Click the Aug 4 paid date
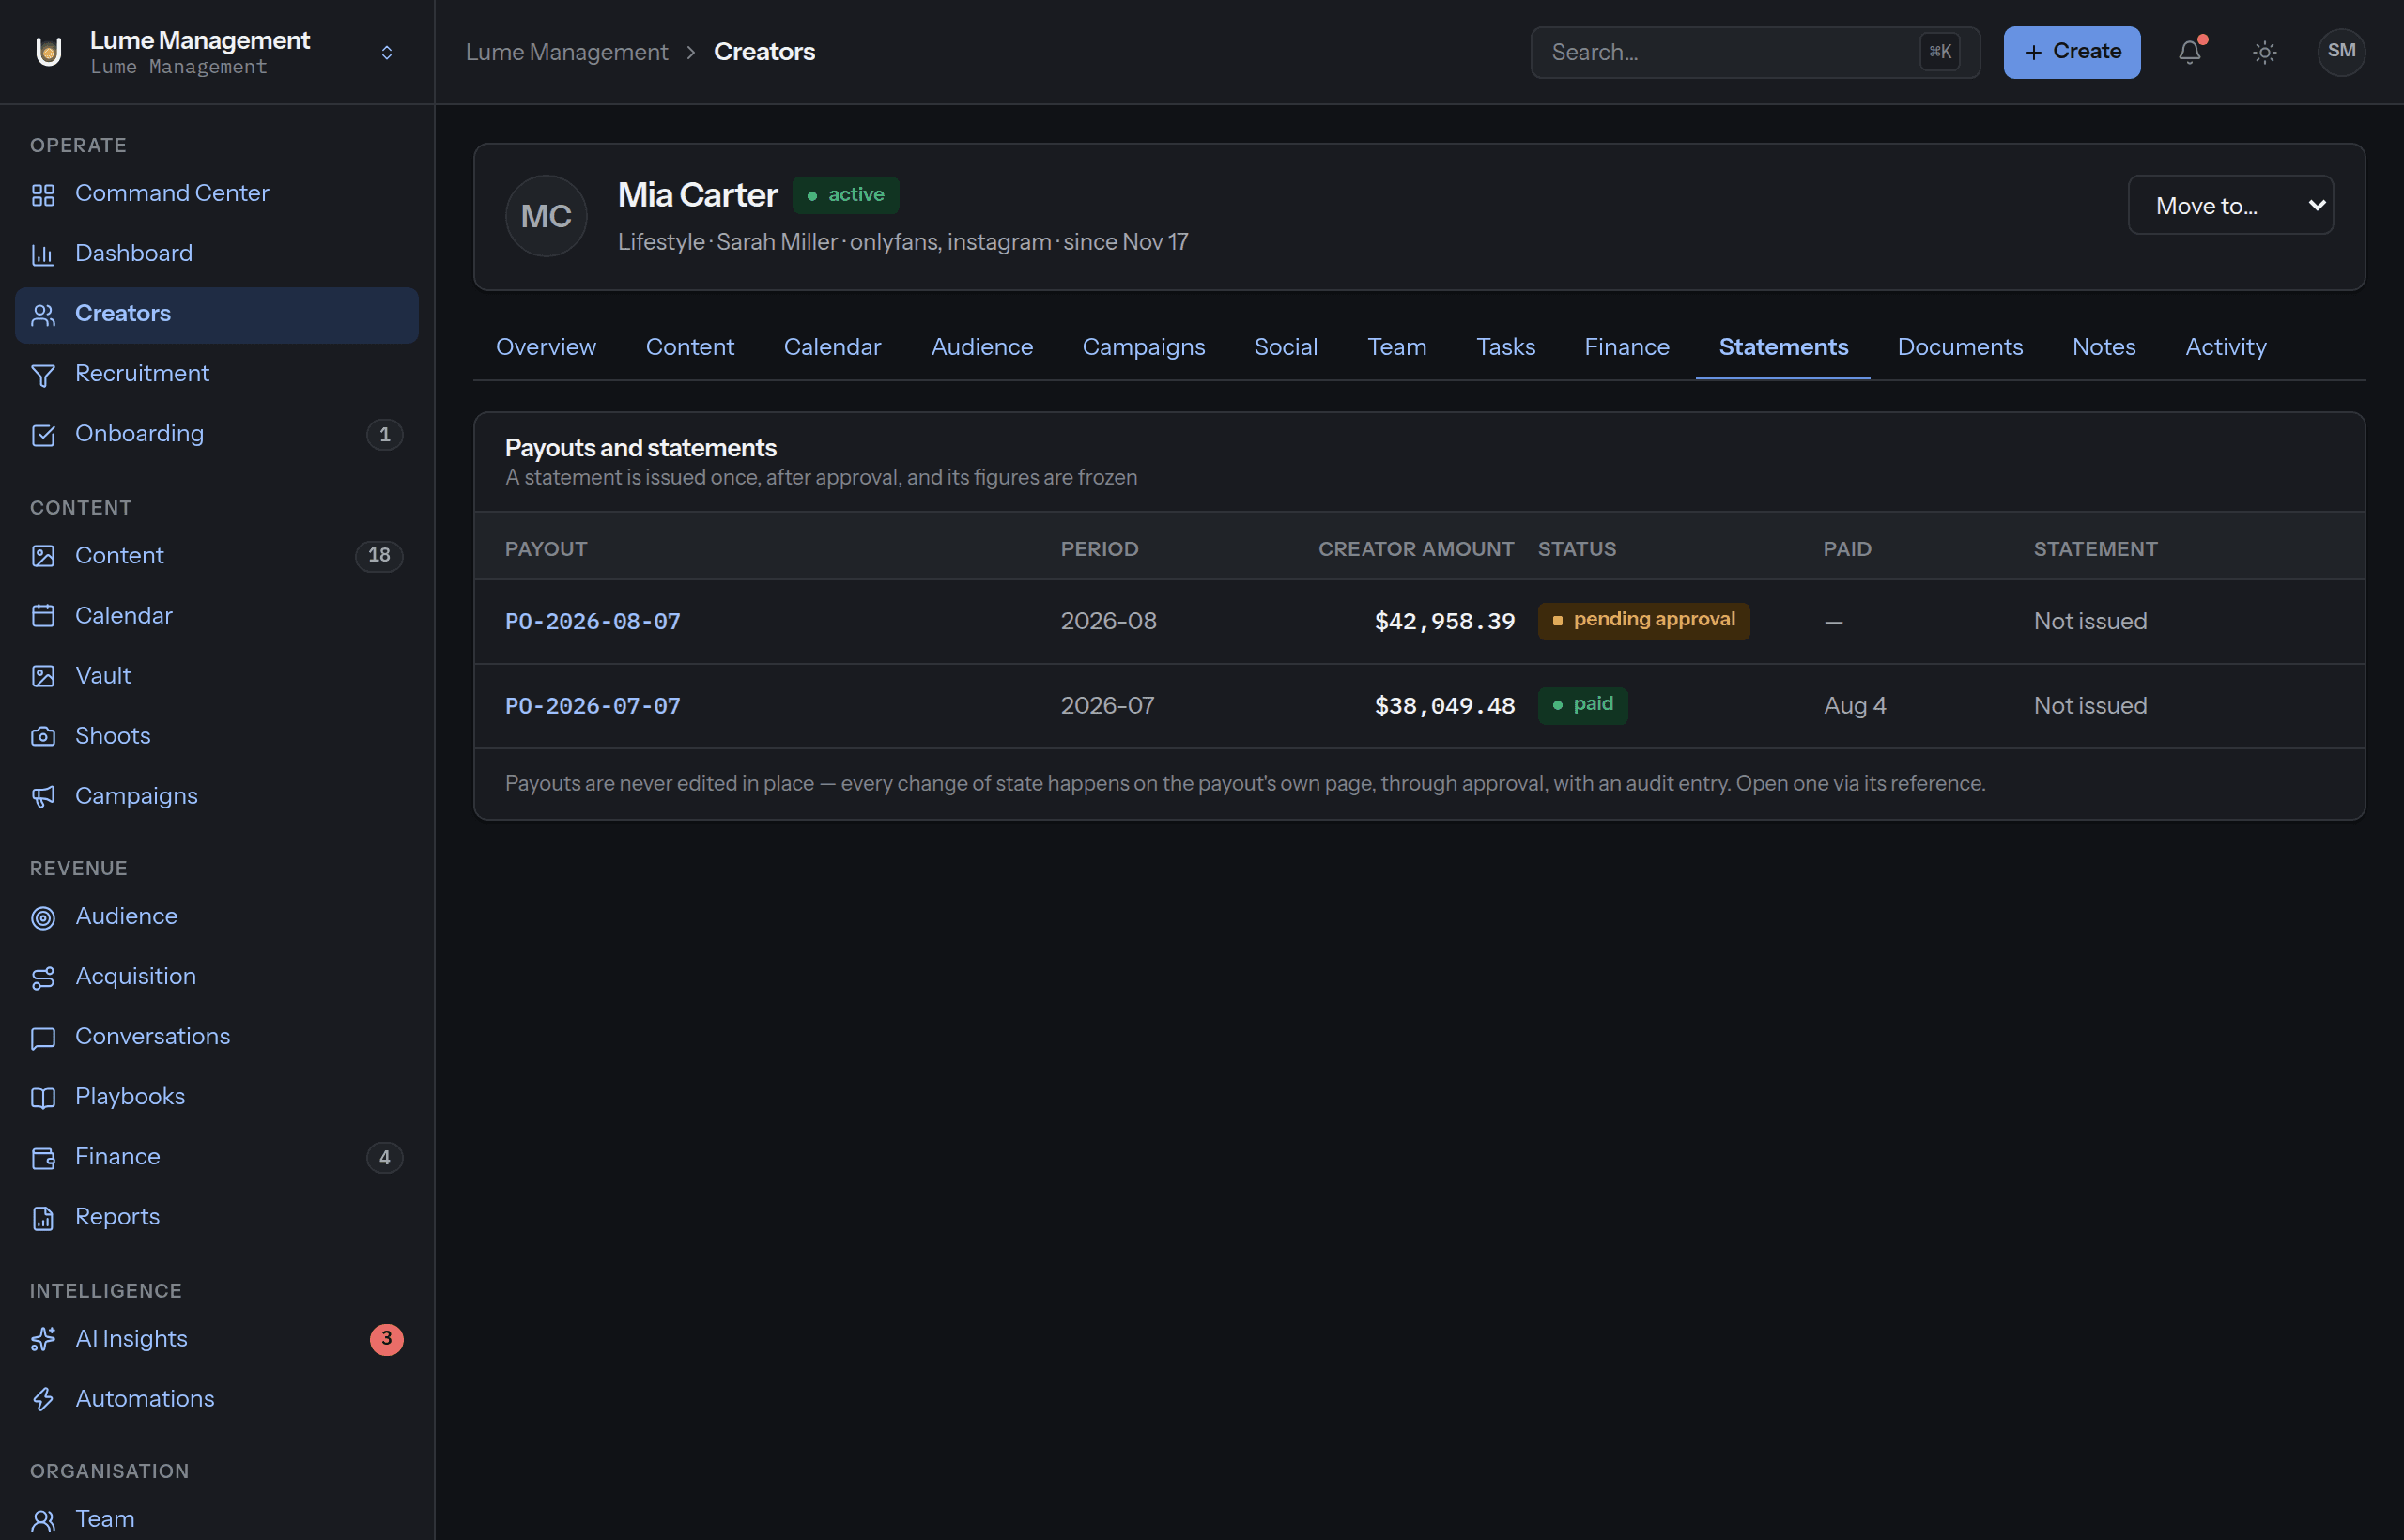This screenshot has height=1540, width=2404. pos(1854,706)
